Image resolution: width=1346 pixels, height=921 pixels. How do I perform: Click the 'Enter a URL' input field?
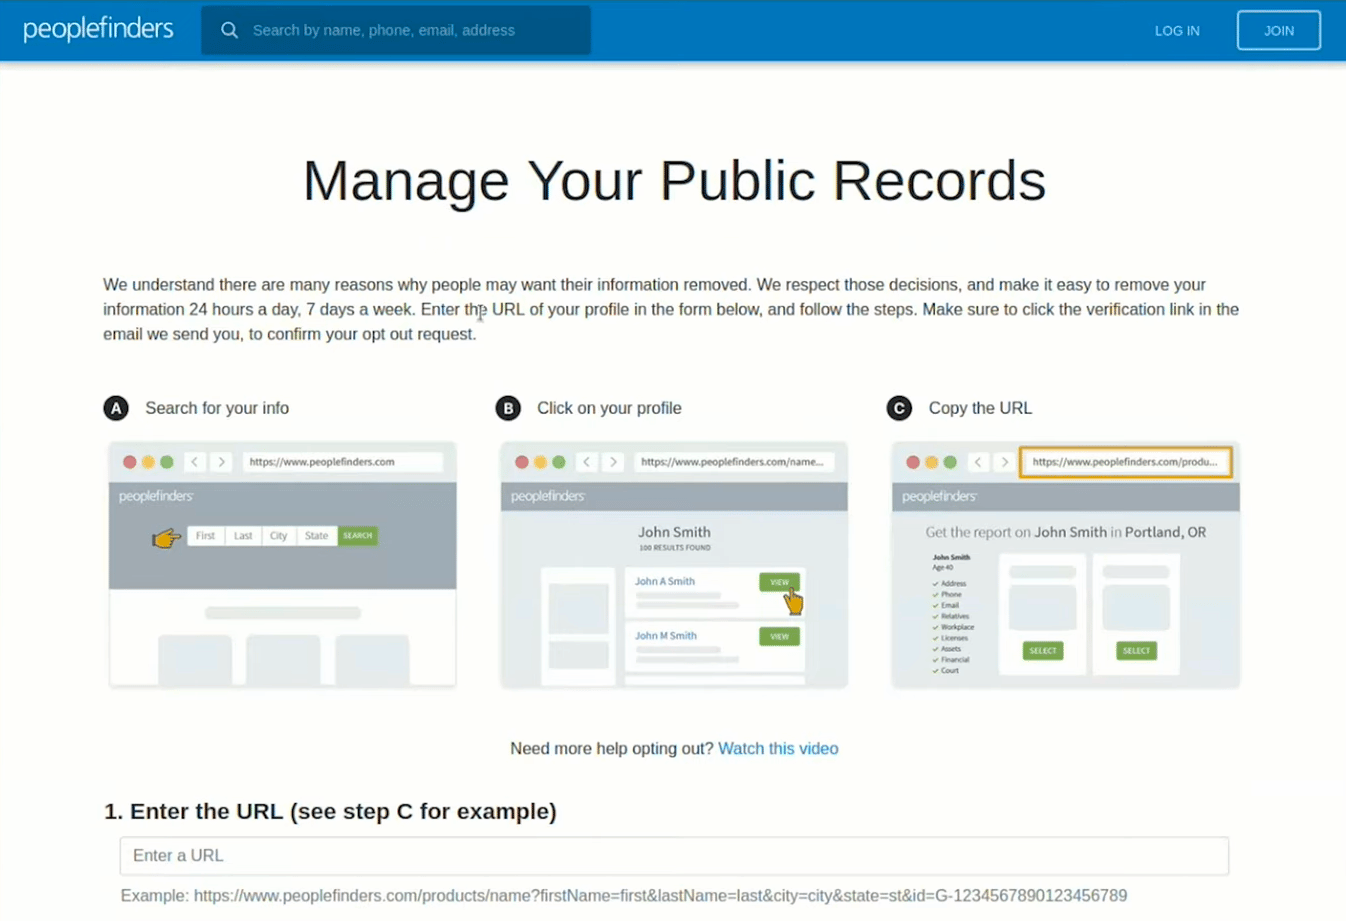coord(674,856)
